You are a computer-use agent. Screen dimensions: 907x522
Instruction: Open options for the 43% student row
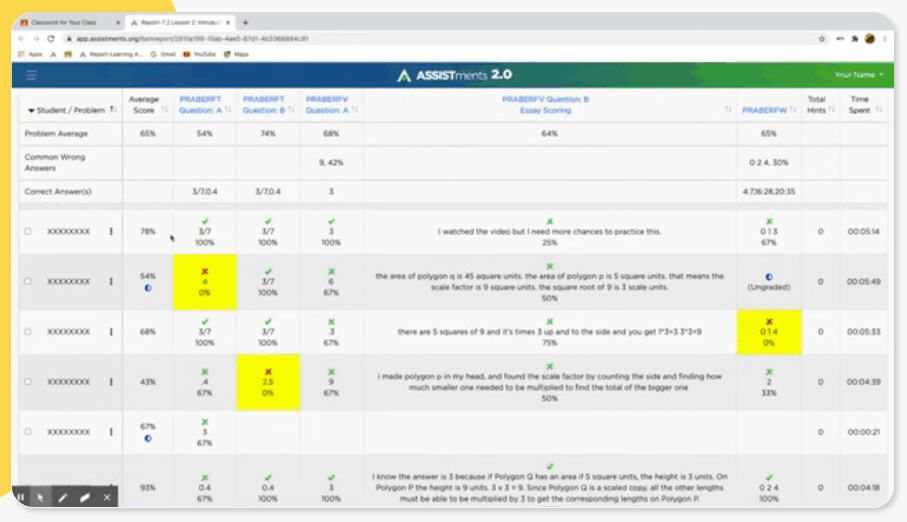(x=111, y=382)
